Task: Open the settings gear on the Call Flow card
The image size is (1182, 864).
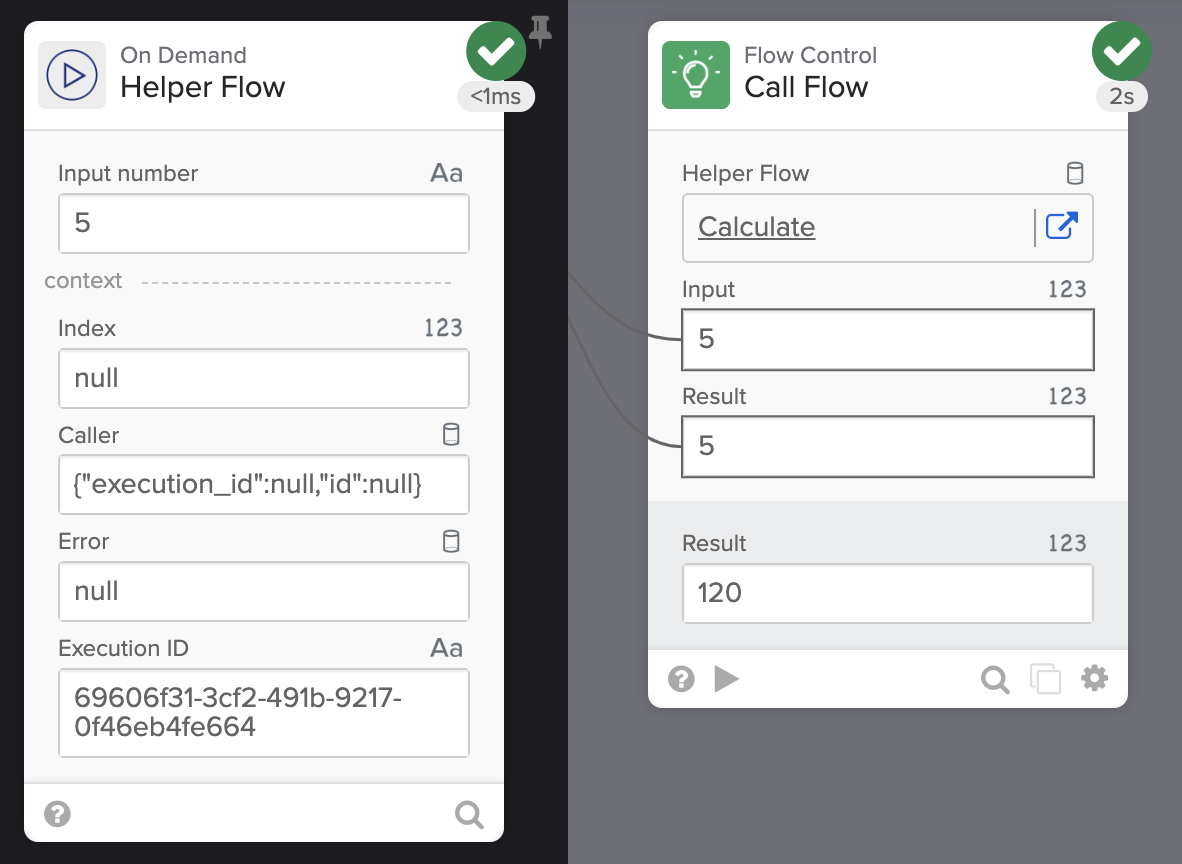Action: 1094,679
